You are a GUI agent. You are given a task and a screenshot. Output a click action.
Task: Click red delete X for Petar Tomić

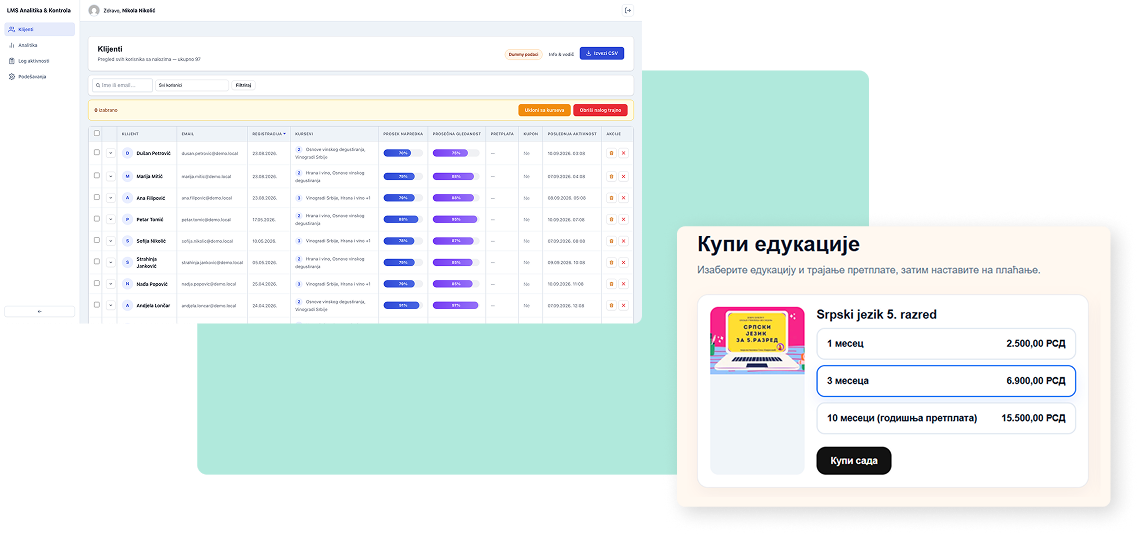pos(623,219)
